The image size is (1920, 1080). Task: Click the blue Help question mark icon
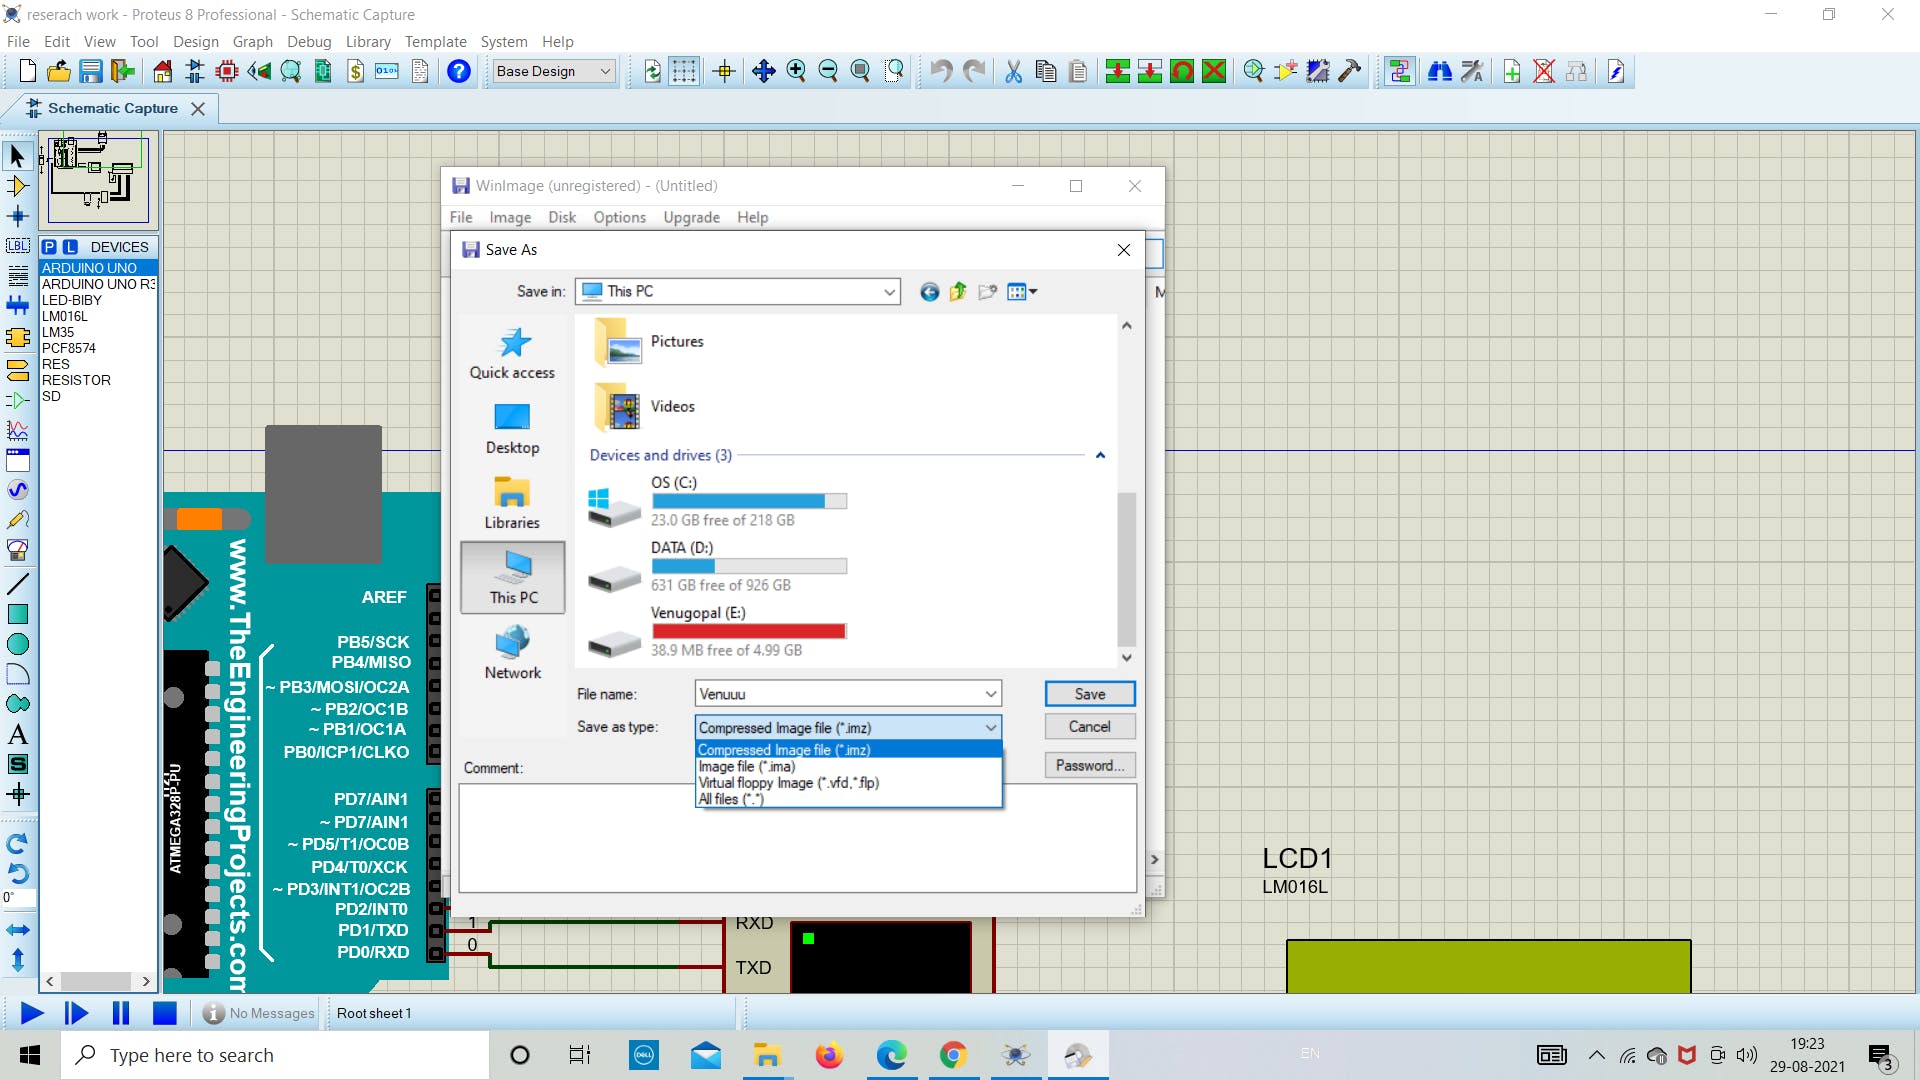tap(459, 71)
